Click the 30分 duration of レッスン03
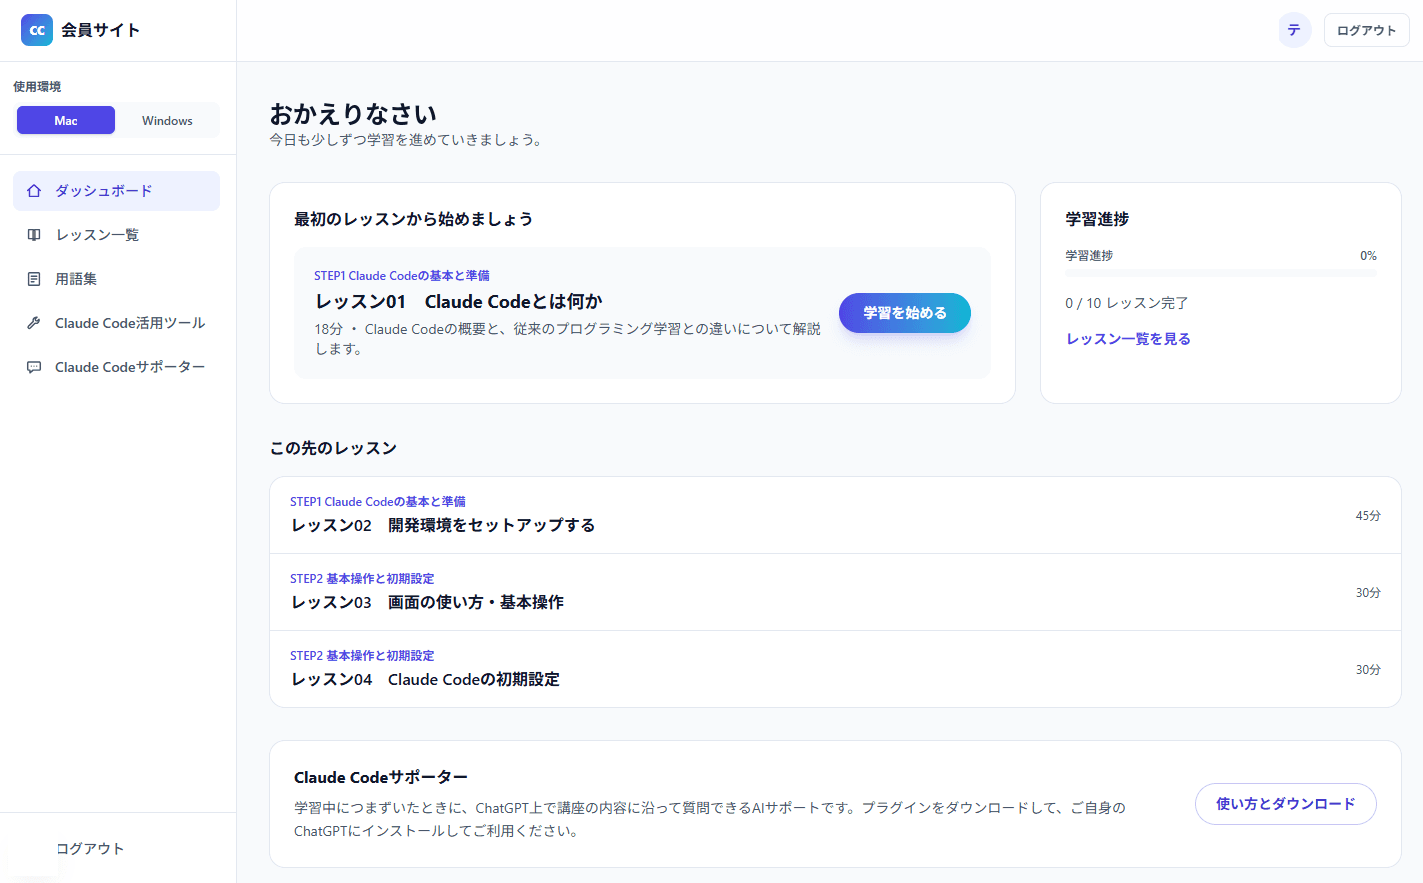 click(x=1368, y=593)
